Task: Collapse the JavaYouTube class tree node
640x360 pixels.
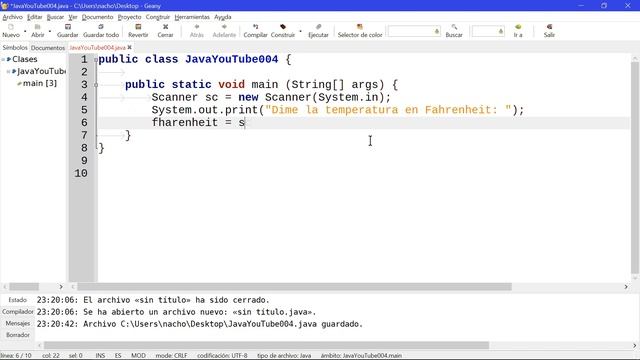Action: [8, 71]
